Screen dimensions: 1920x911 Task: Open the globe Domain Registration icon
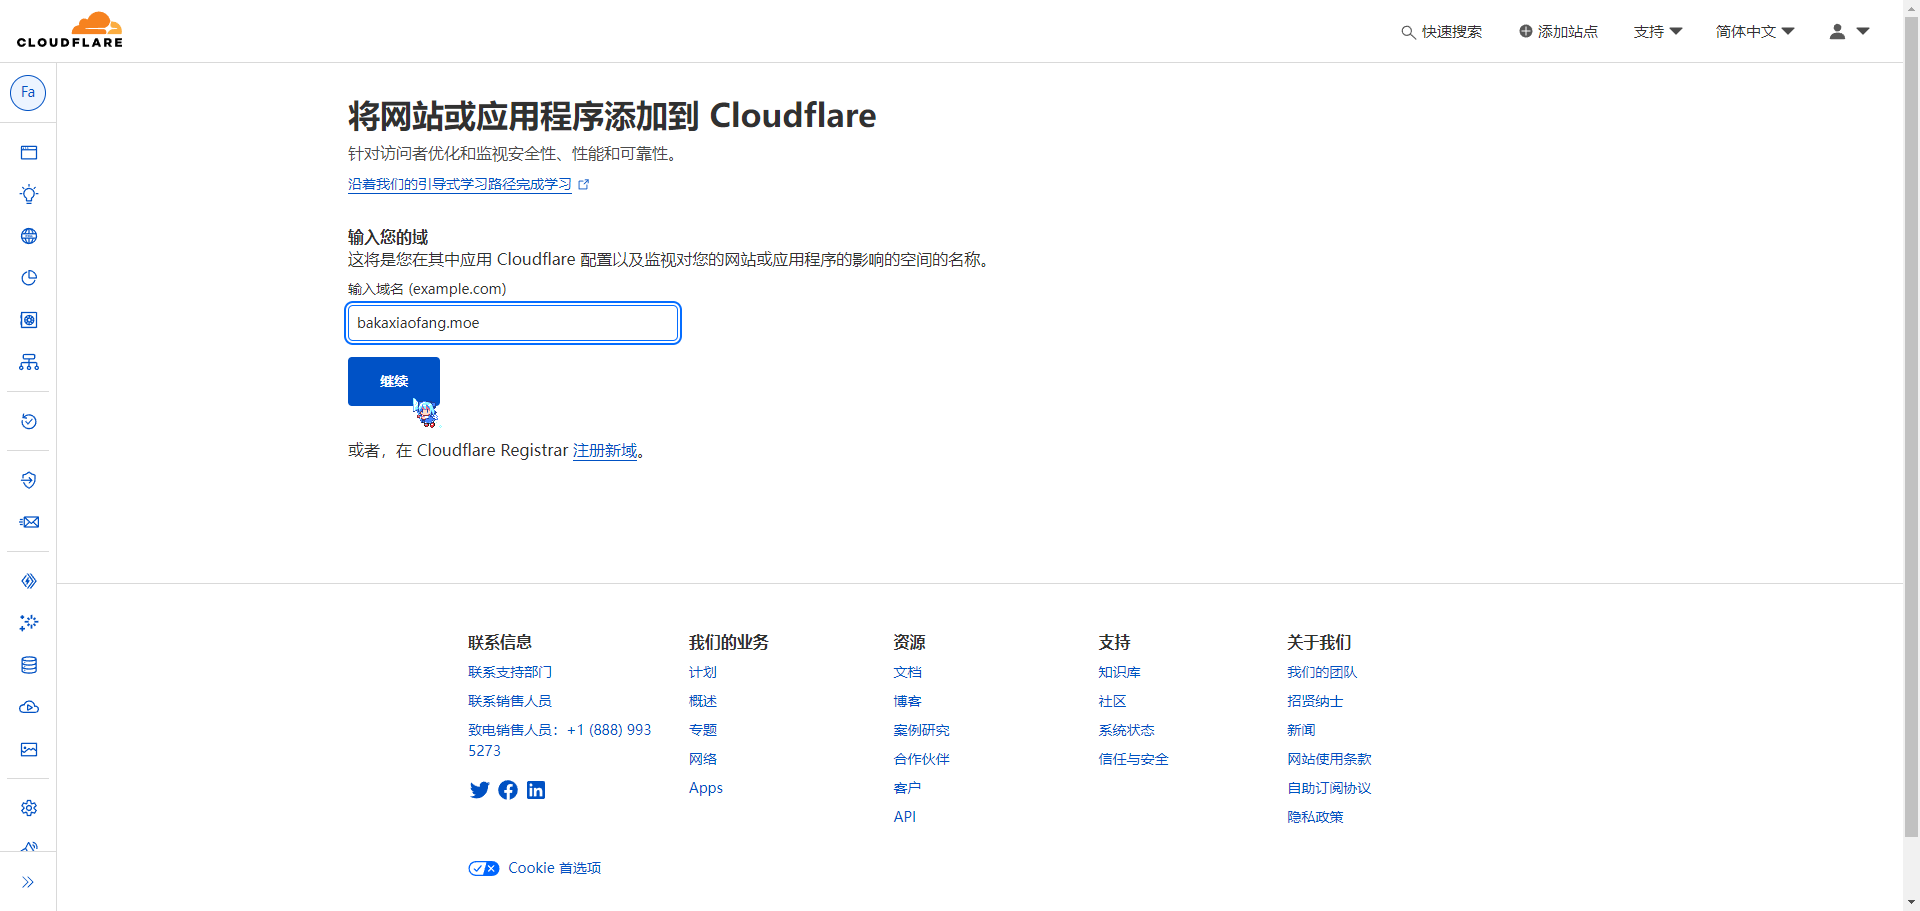click(29, 236)
